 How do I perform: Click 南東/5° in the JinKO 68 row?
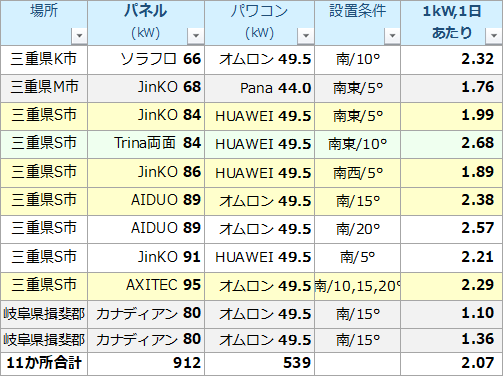358,88
